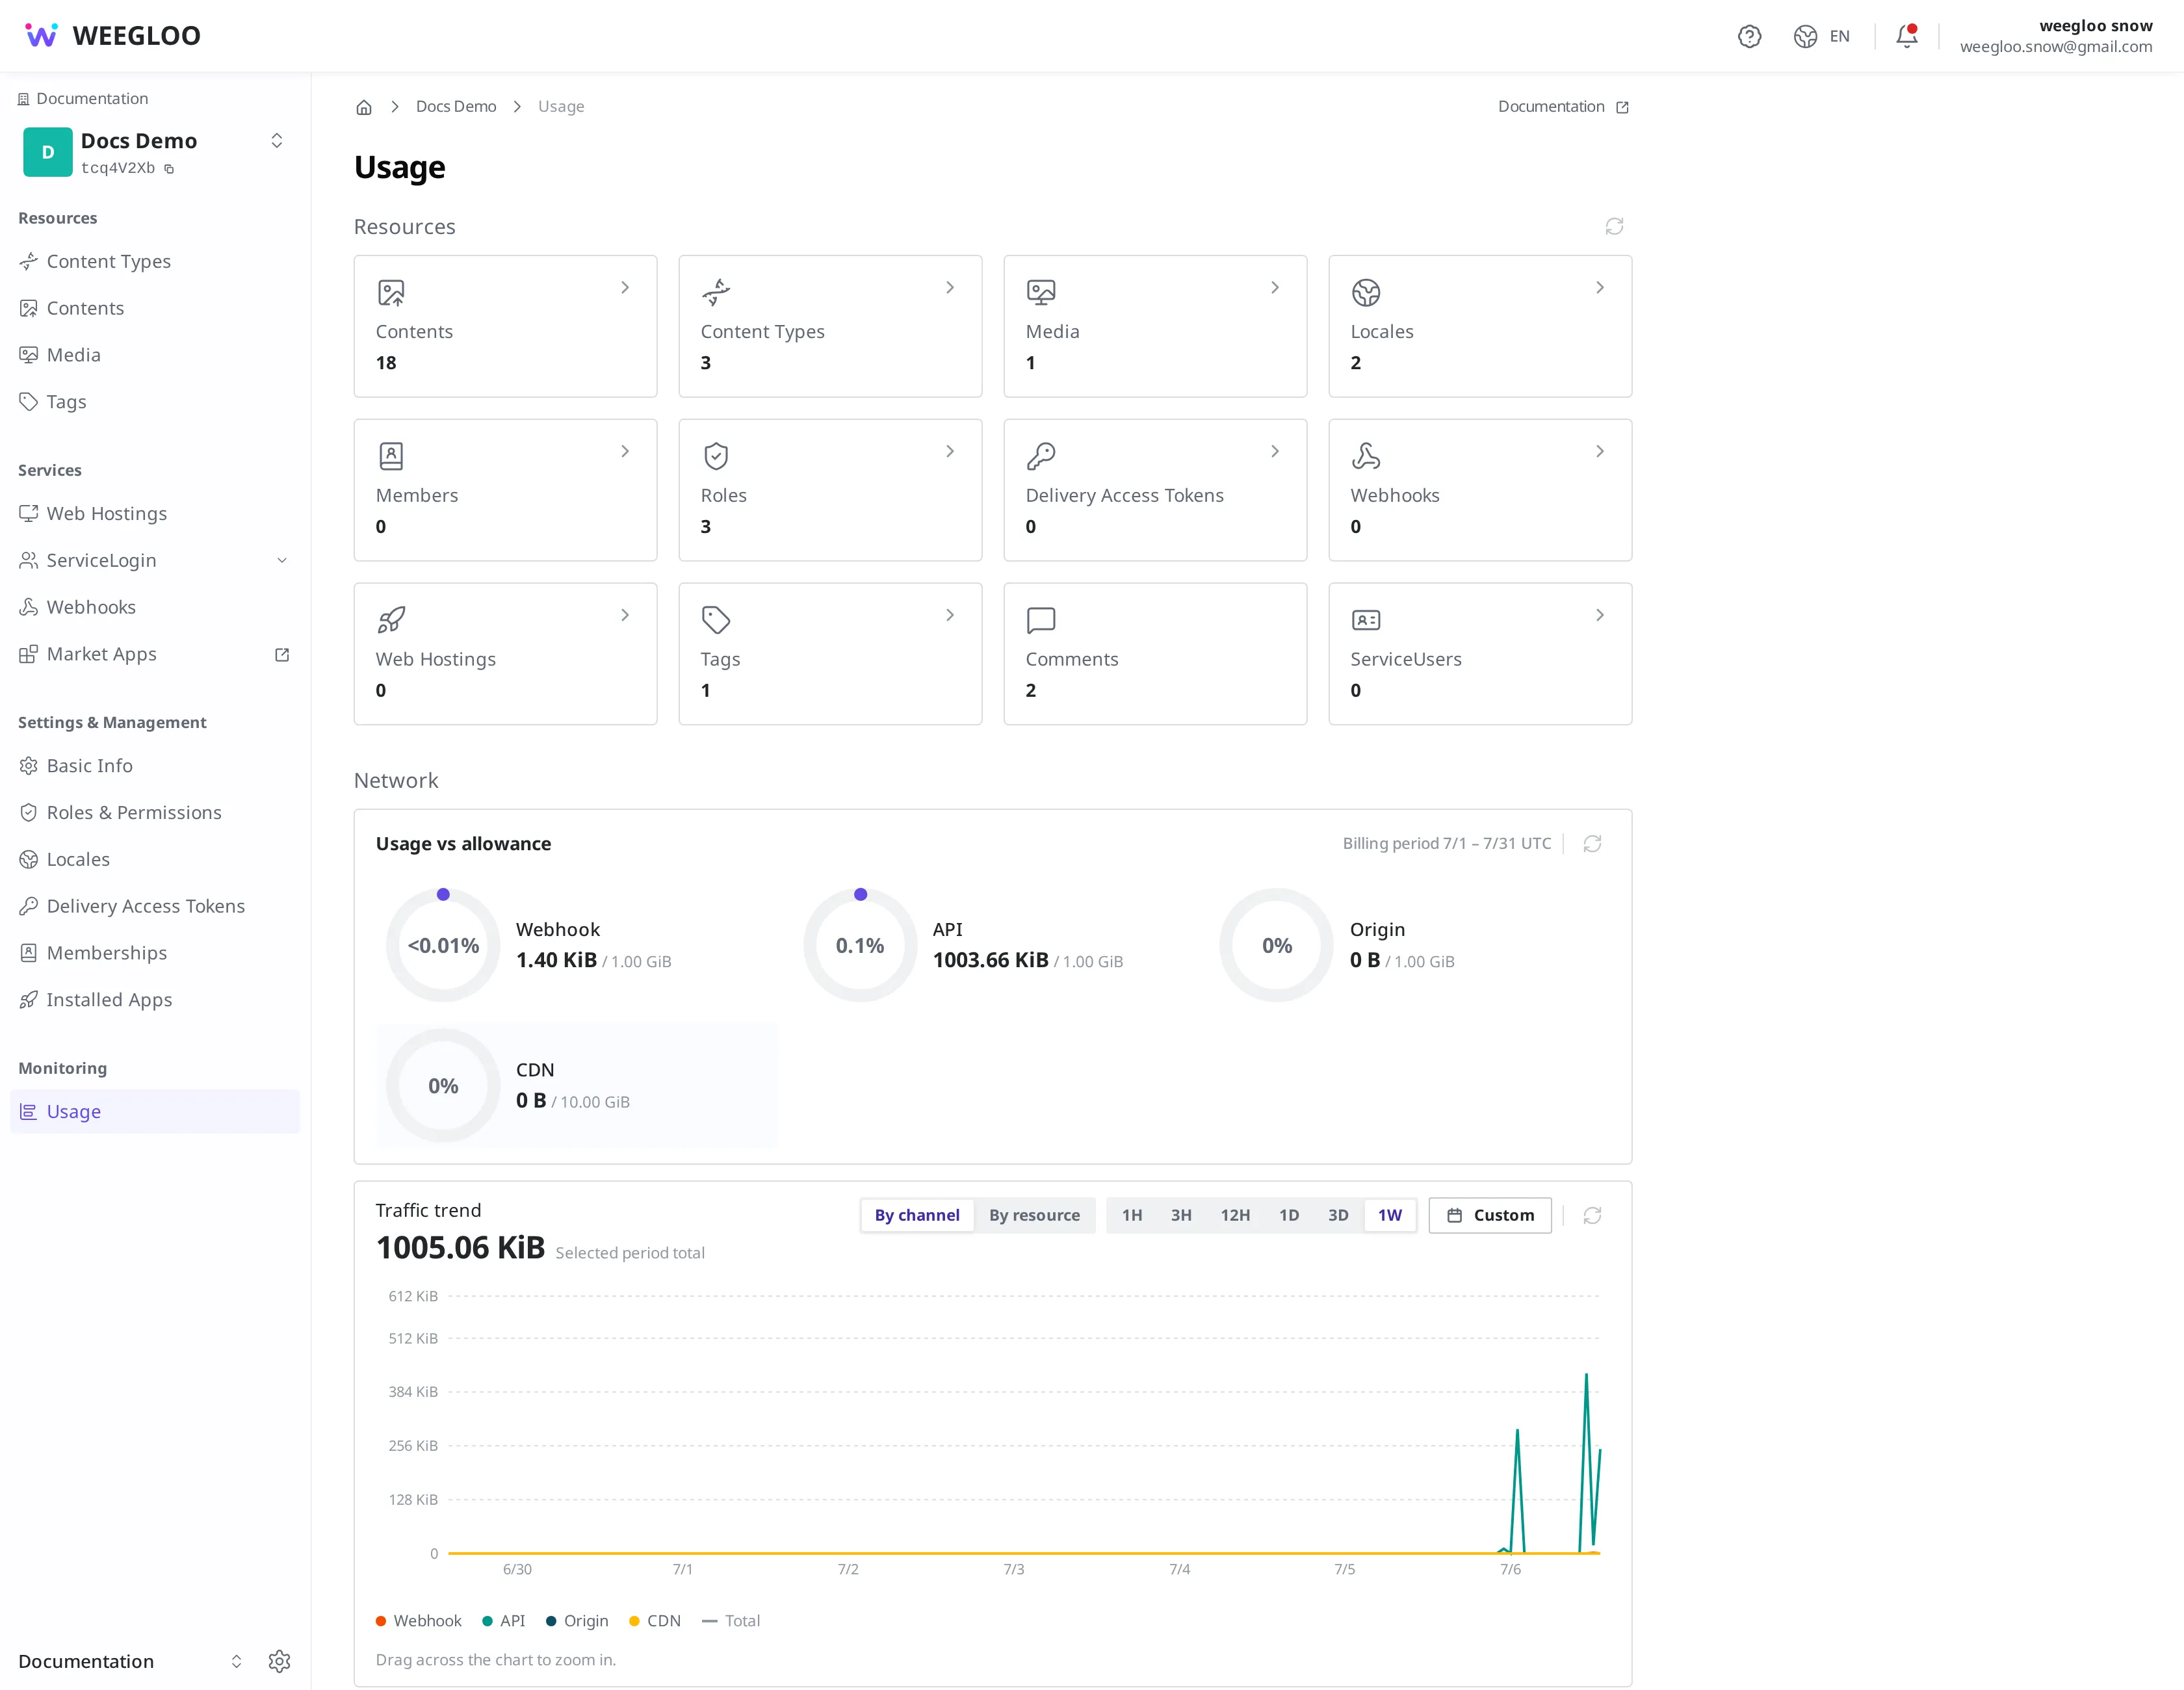The width and height of the screenshot is (2184, 1690).
Task: Switch traffic trend to By channel
Action: (x=917, y=1215)
